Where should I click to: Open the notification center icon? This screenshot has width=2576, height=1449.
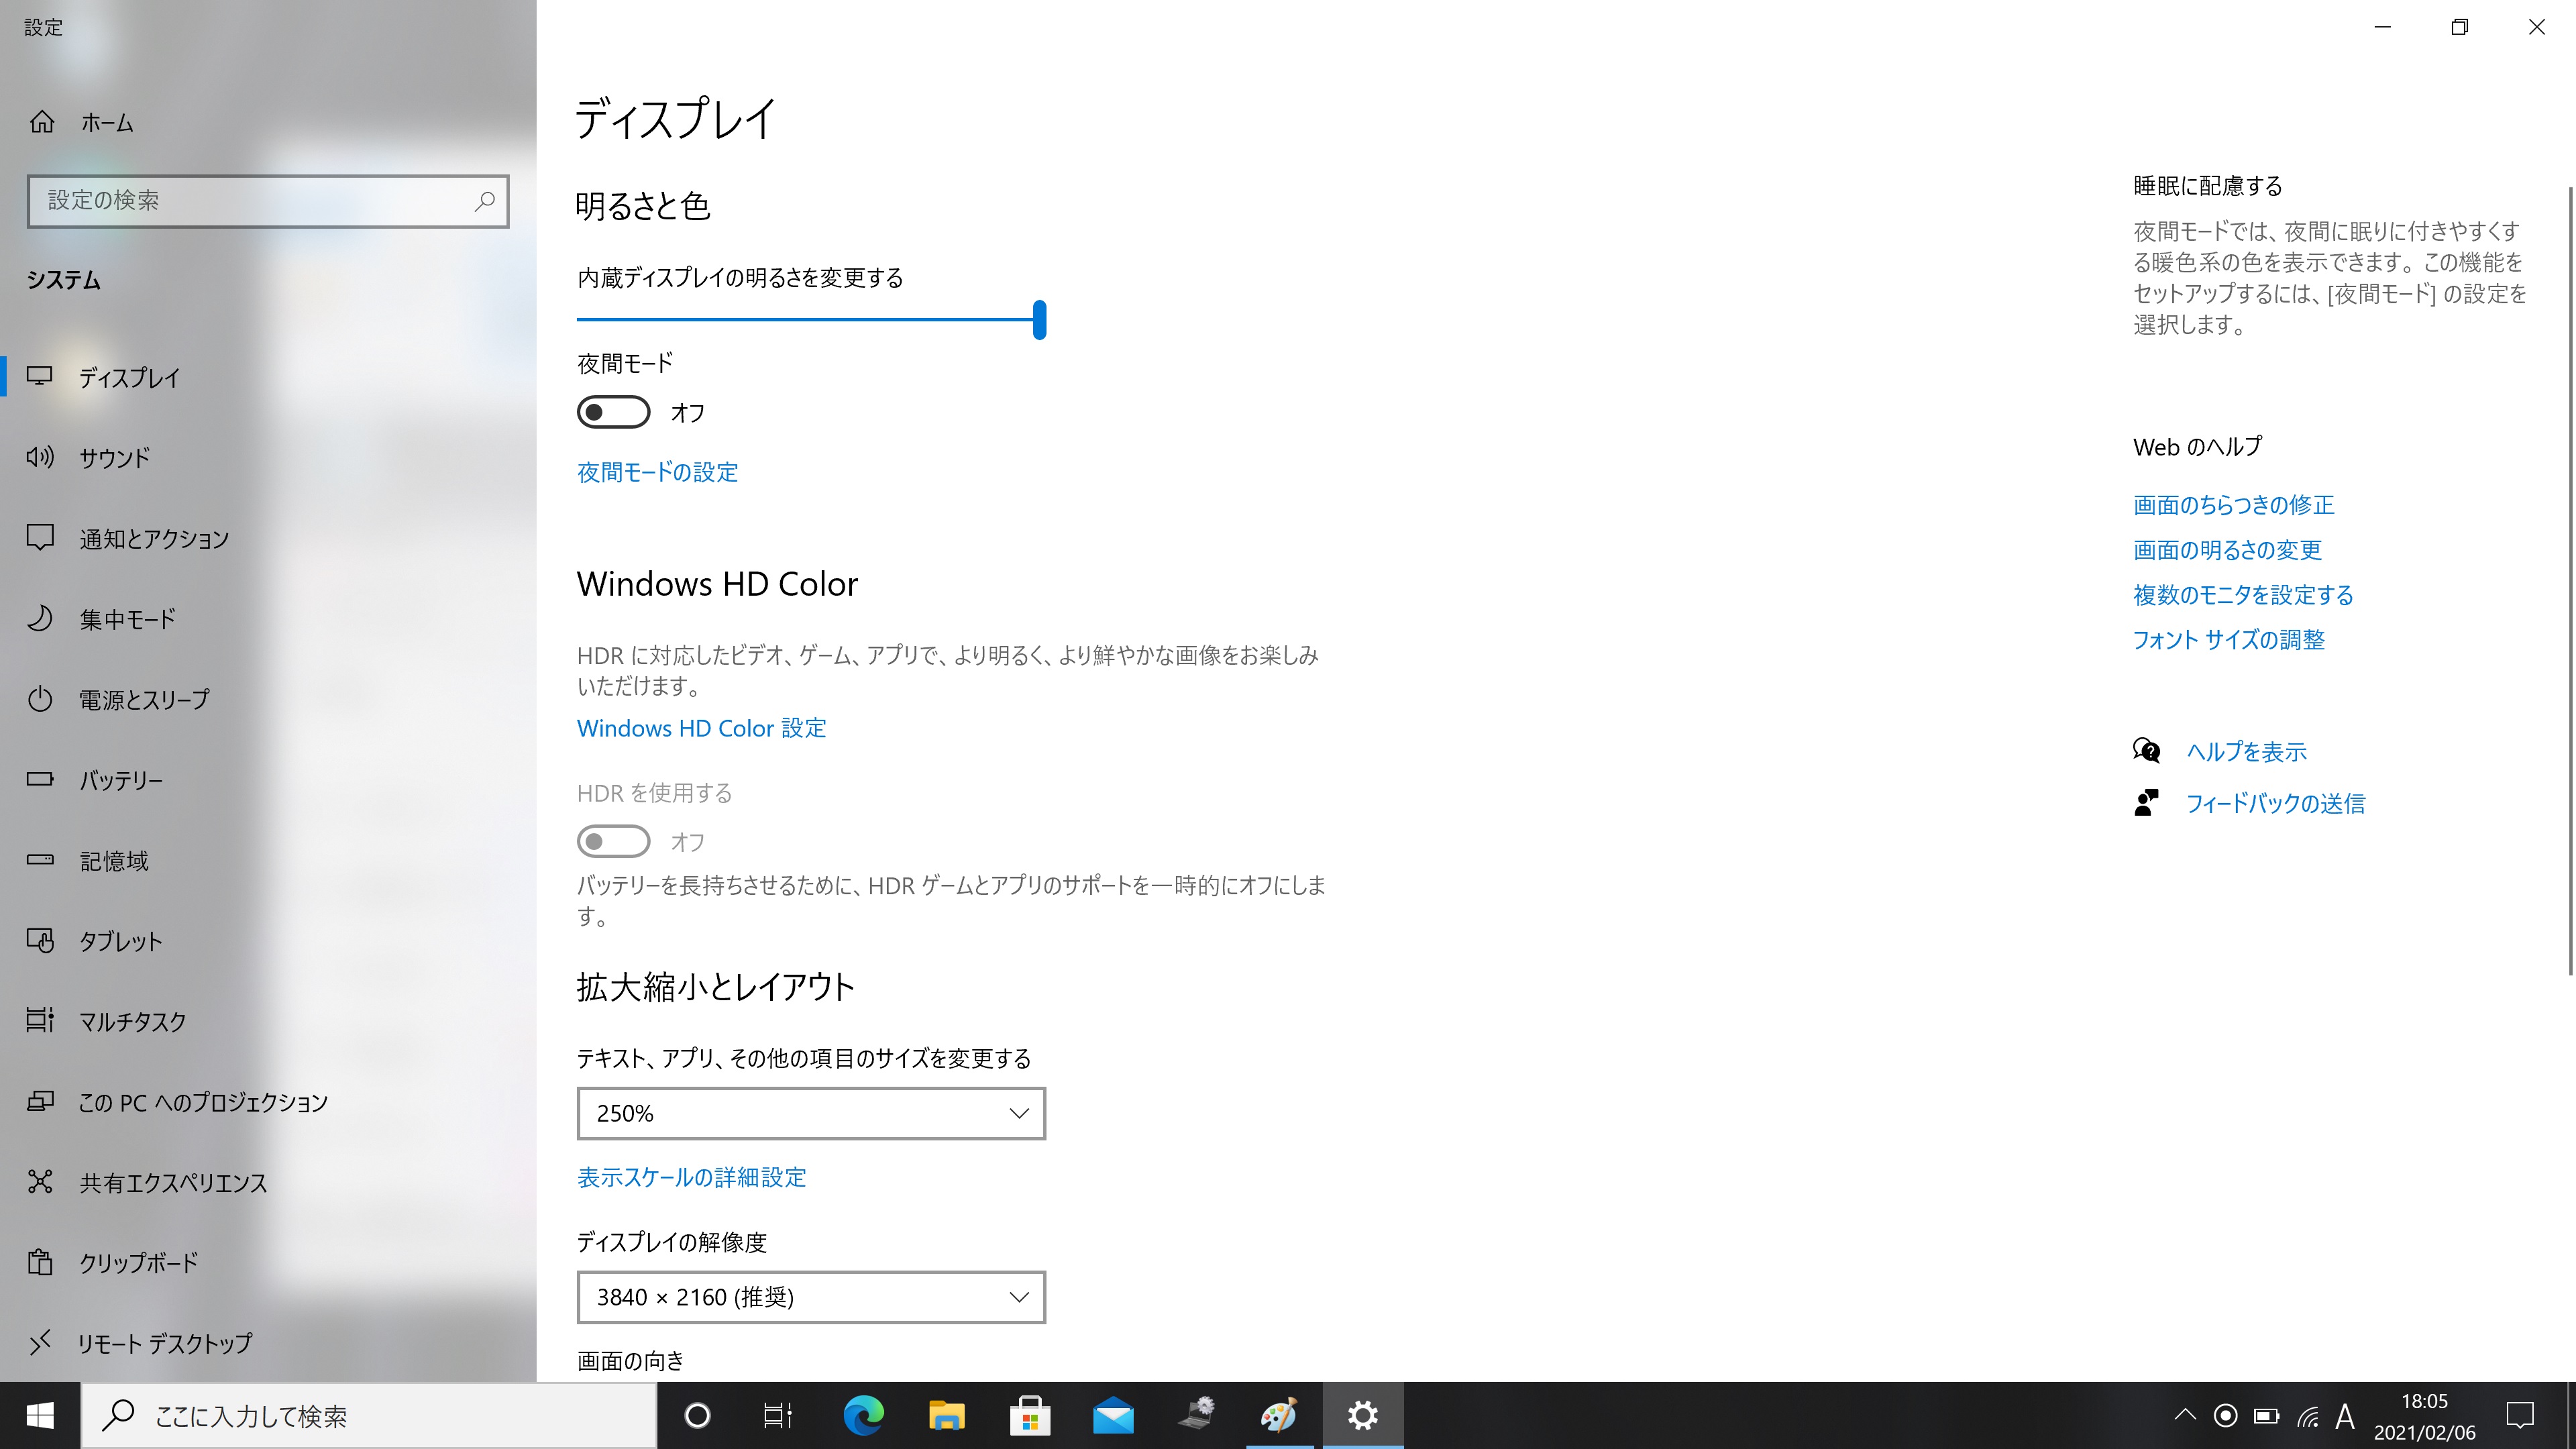[2520, 1415]
